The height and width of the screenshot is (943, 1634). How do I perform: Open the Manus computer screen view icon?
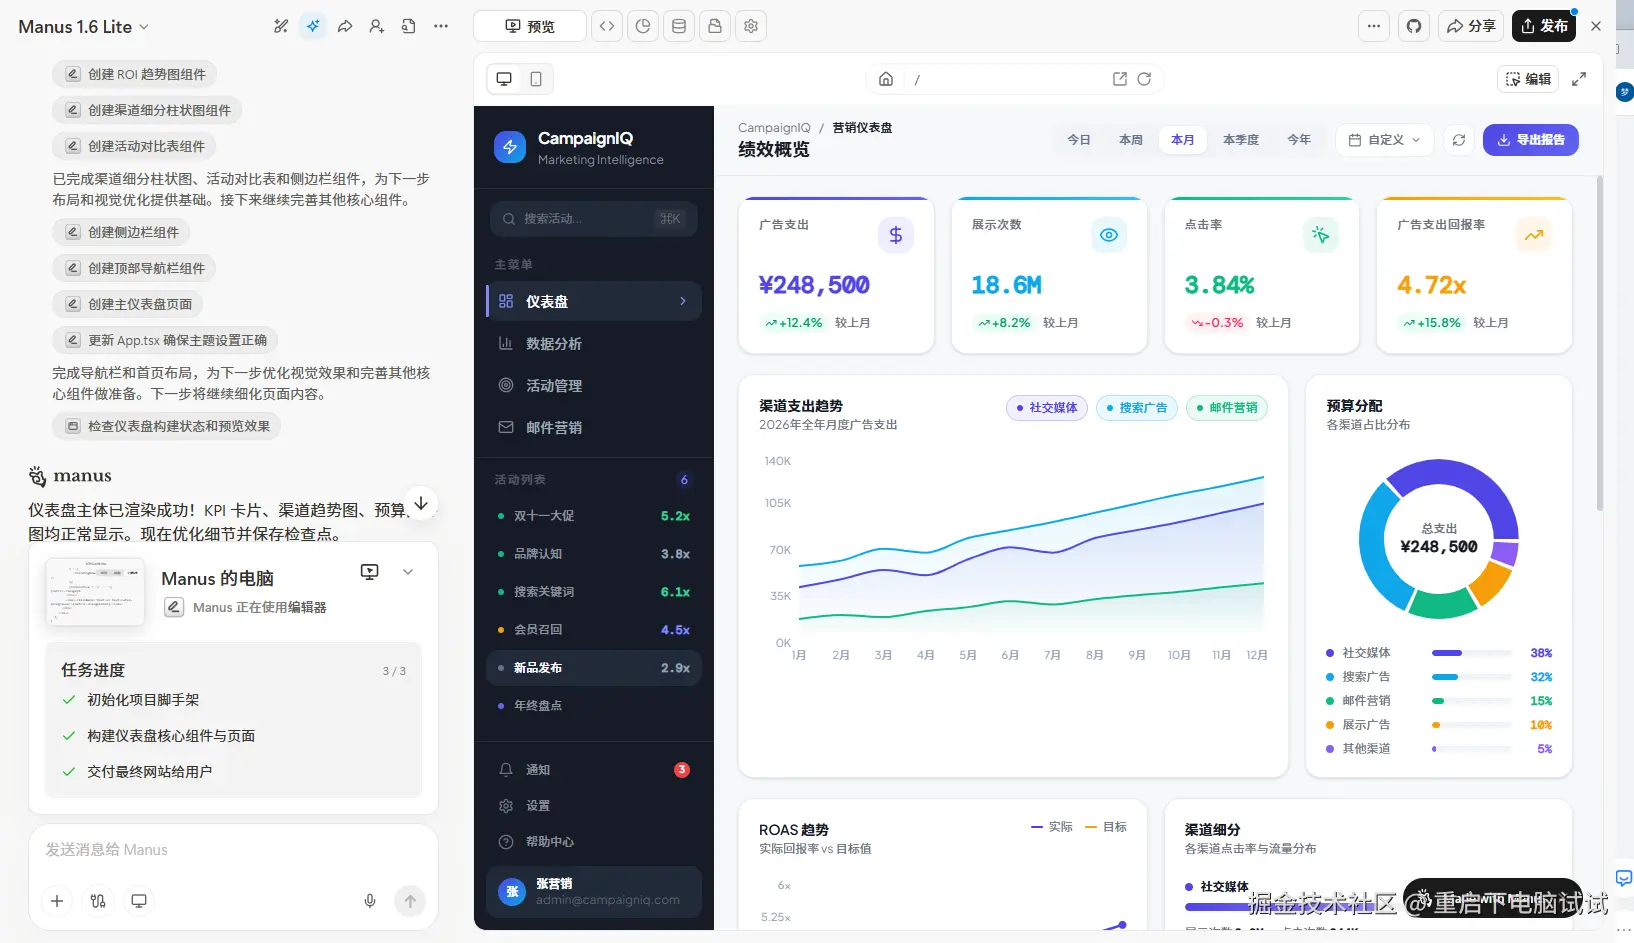(370, 572)
